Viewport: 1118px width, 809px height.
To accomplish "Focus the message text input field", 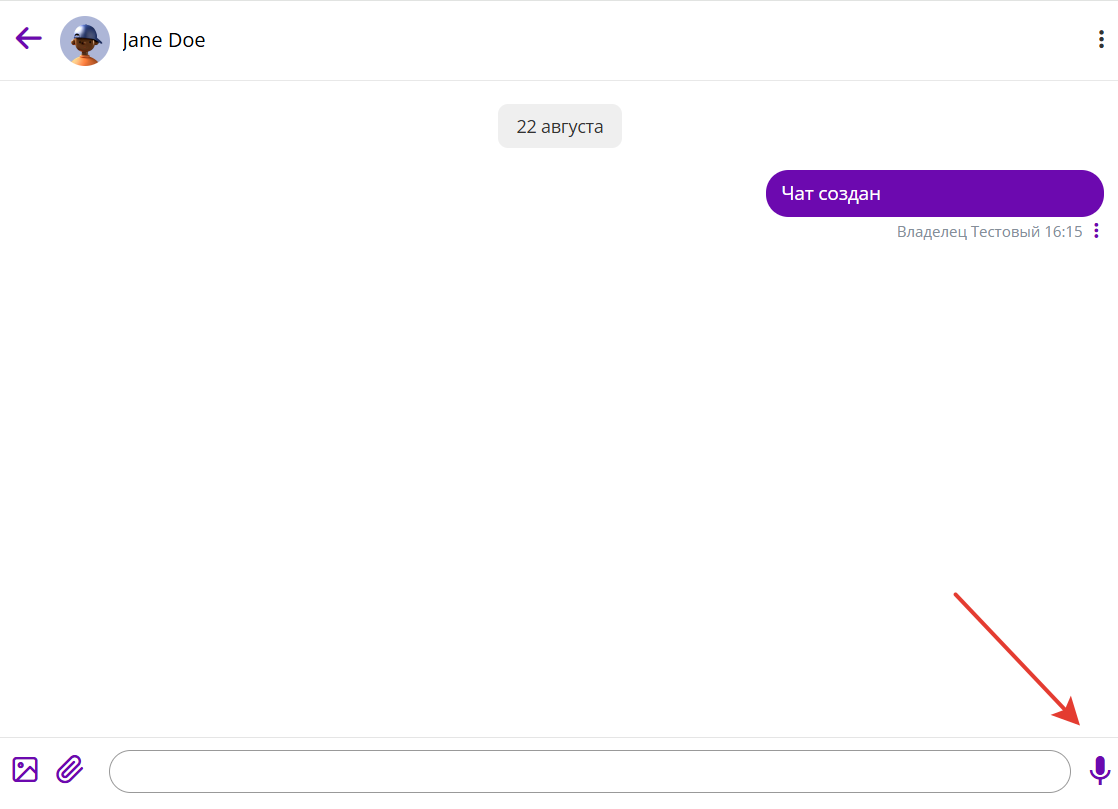I will pyautogui.click(x=590, y=771).
